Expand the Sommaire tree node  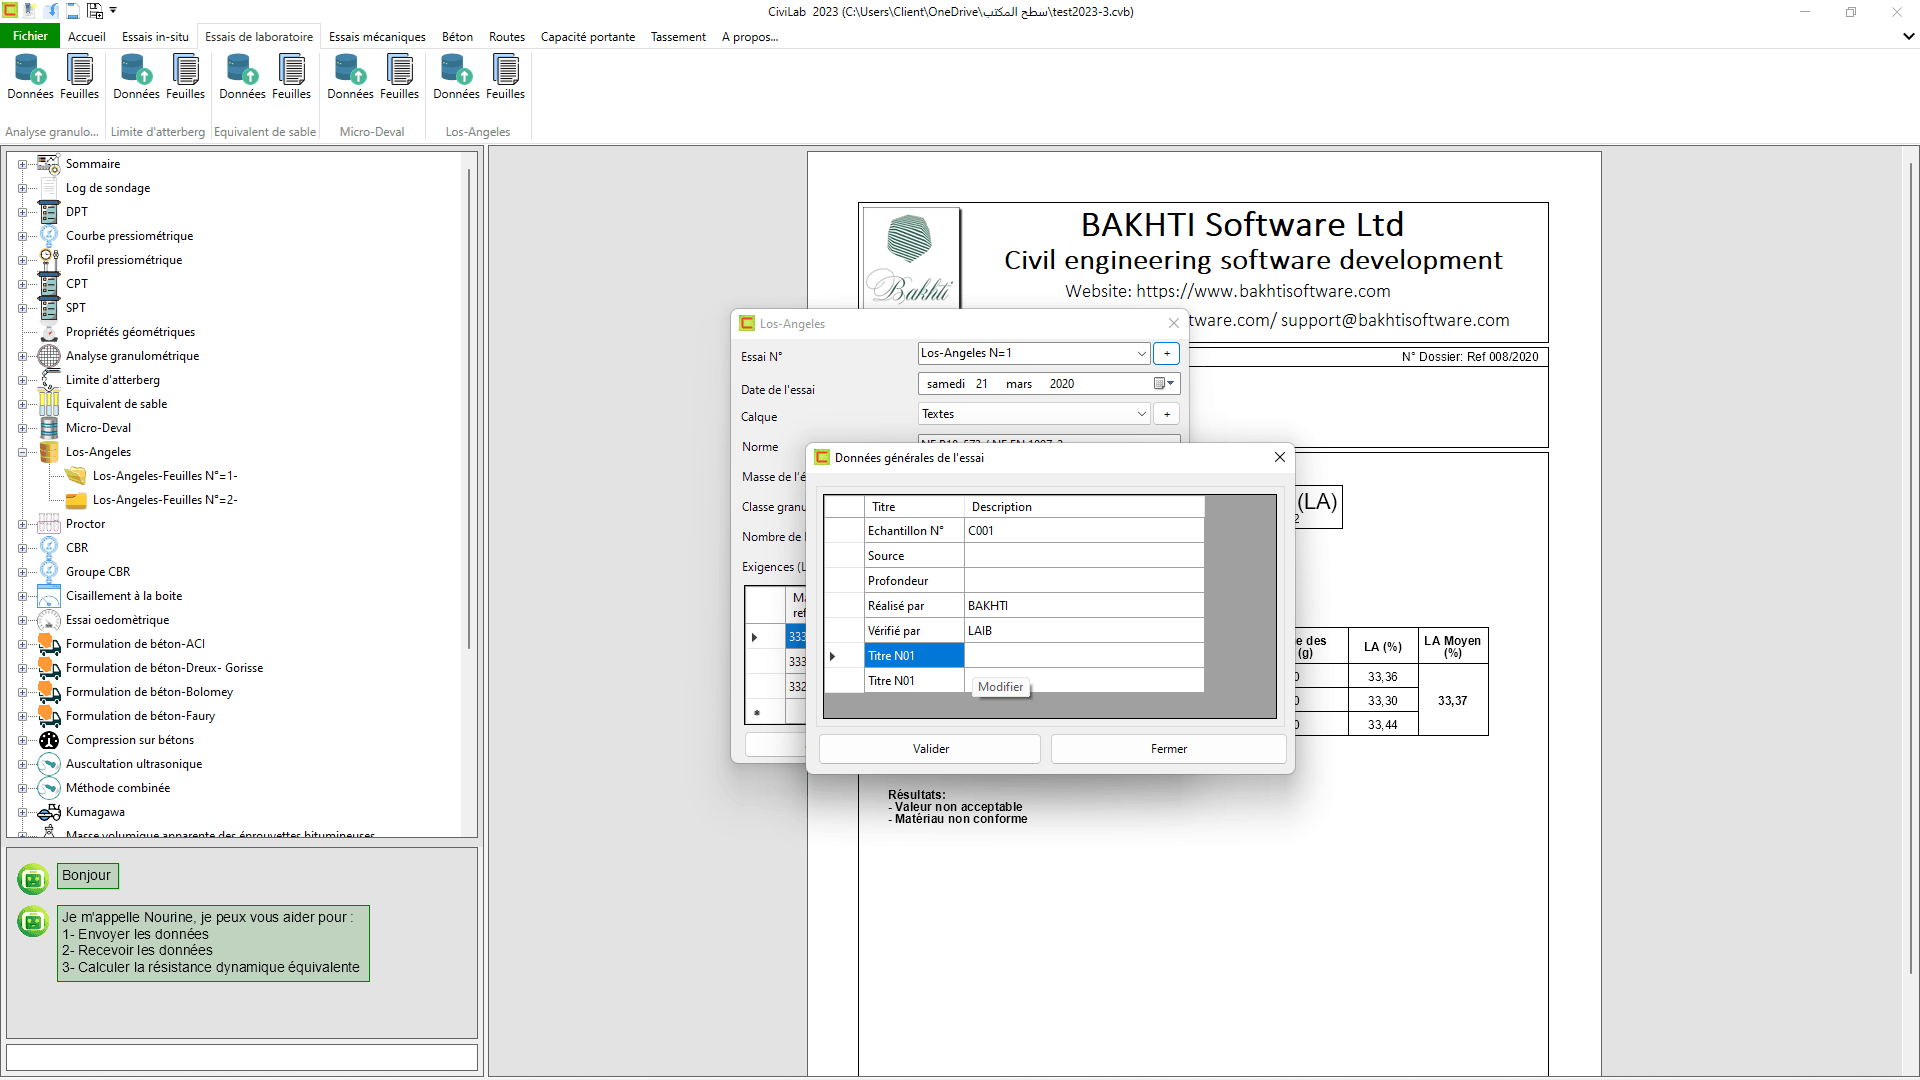click(22, 164)
